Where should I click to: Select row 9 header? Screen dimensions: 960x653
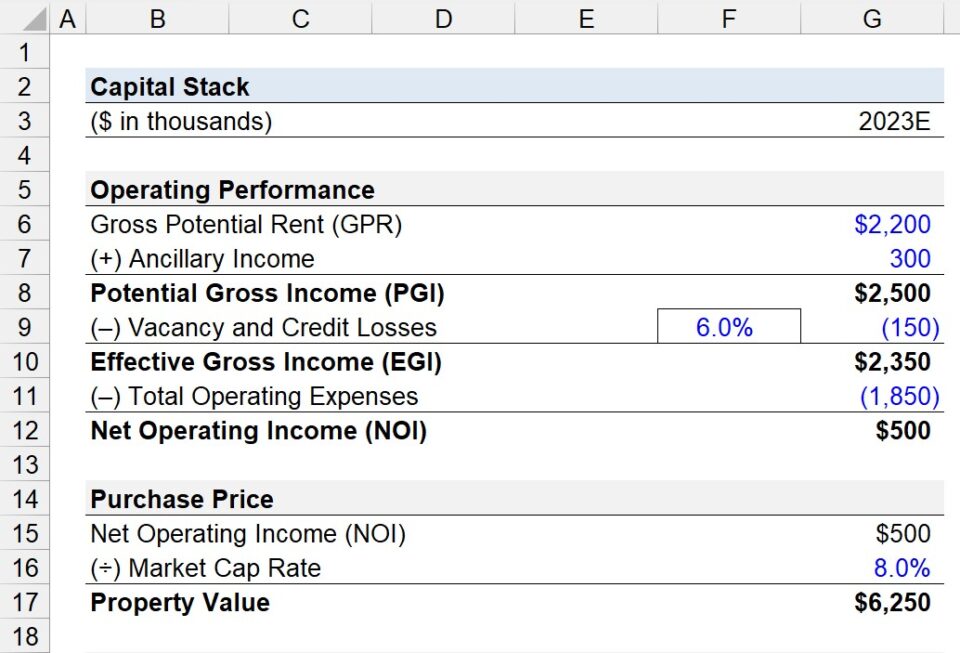point(24,327)
